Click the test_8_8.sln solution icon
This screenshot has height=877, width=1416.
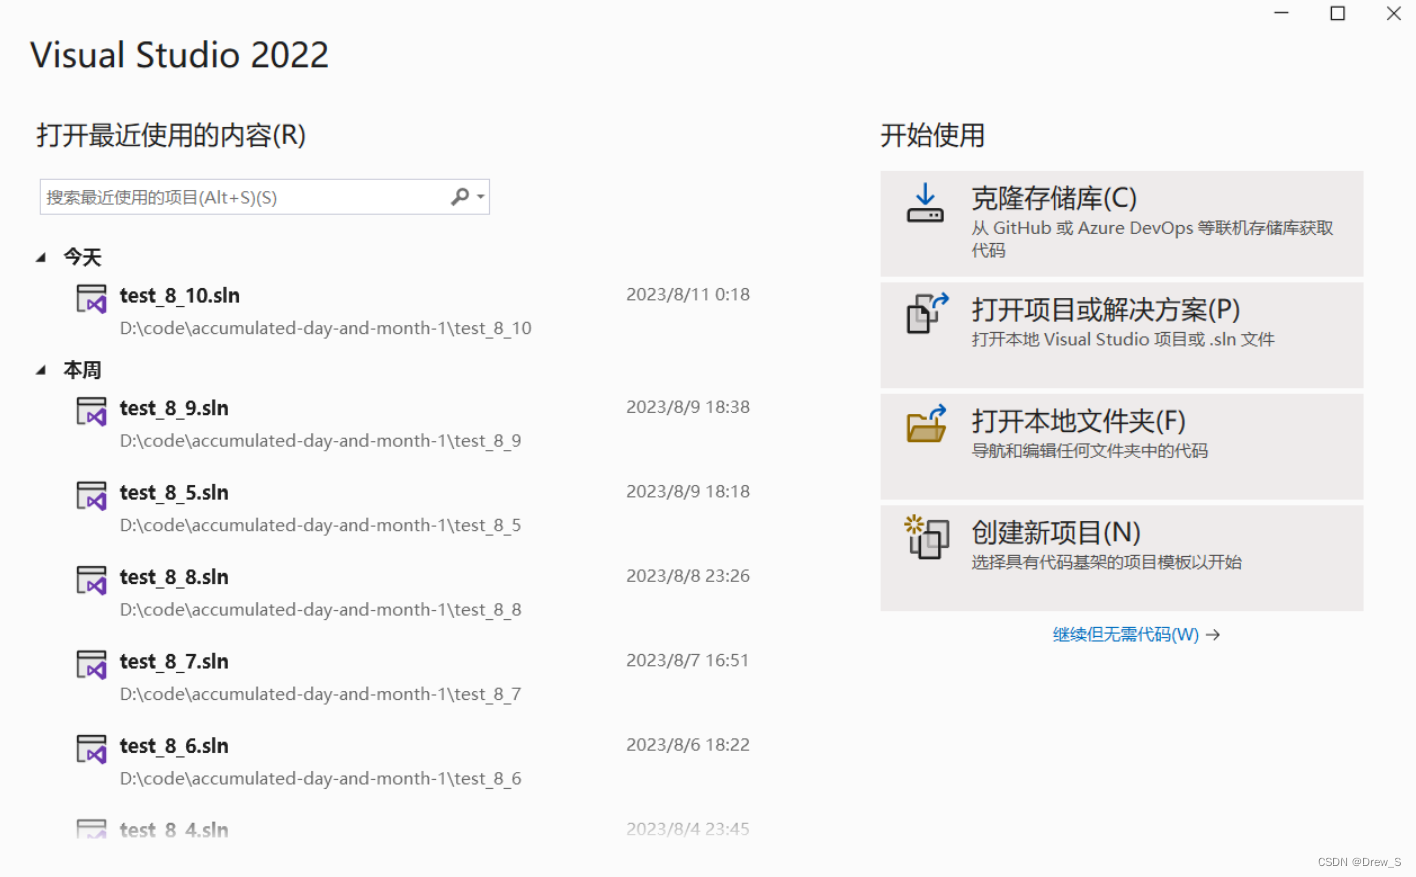point(92,580)
